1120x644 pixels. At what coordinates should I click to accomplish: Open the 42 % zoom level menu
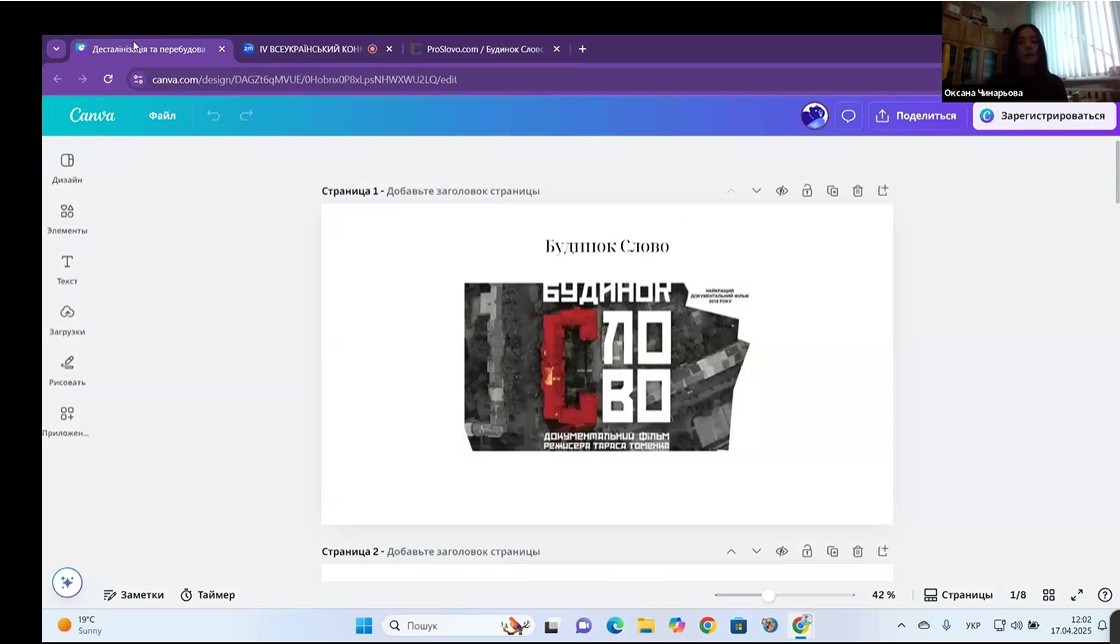(x=884, y=595)
